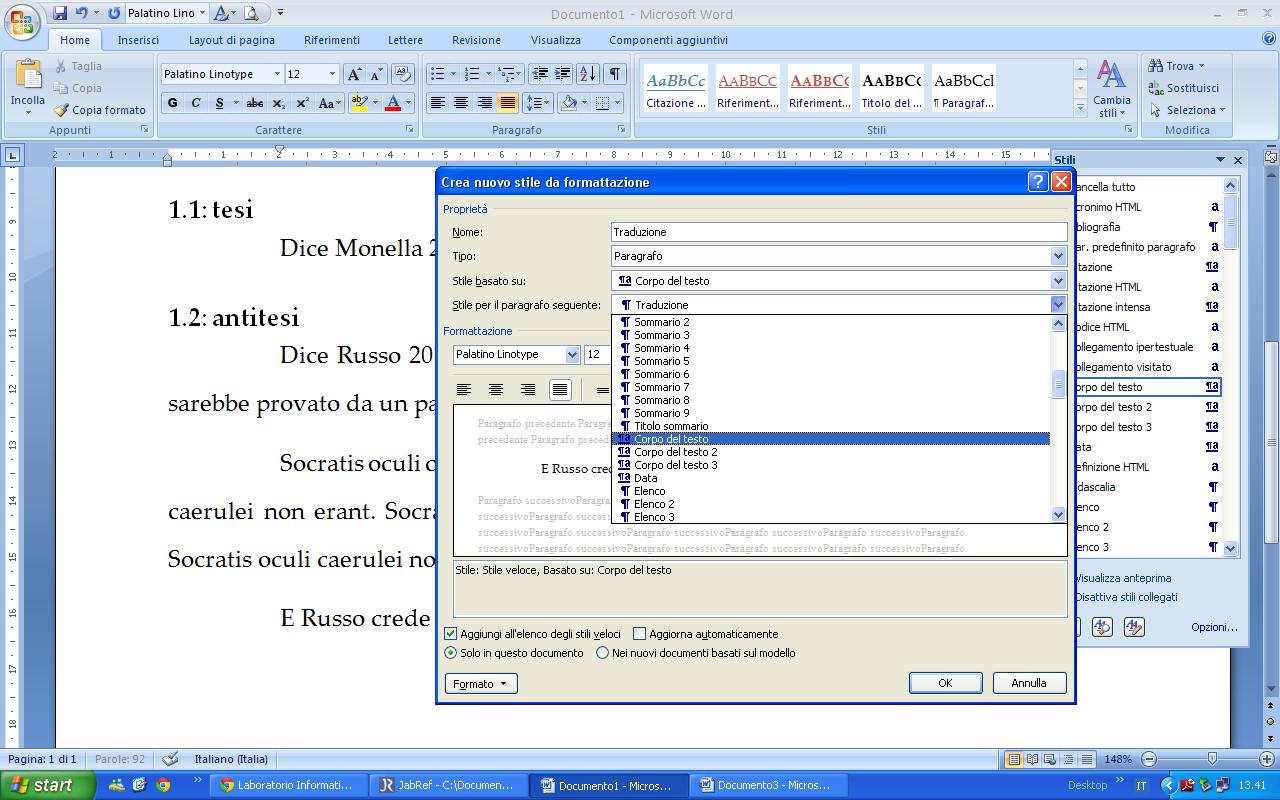Center text in ribbon

(x=461, y=103)
